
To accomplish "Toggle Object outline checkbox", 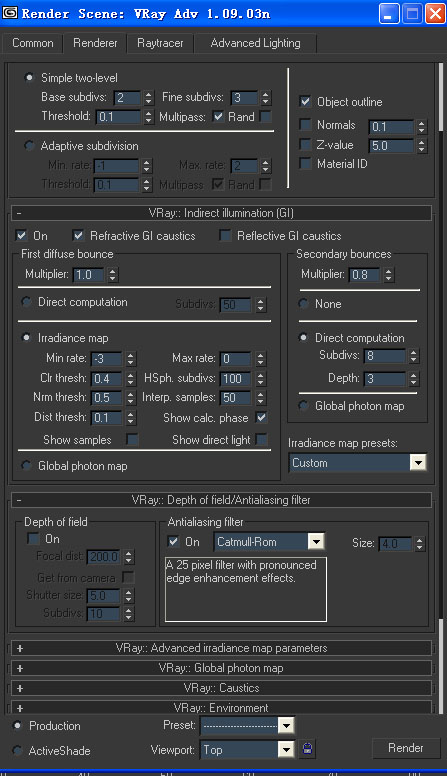I will pyautogui.click(x=305, y=101).
